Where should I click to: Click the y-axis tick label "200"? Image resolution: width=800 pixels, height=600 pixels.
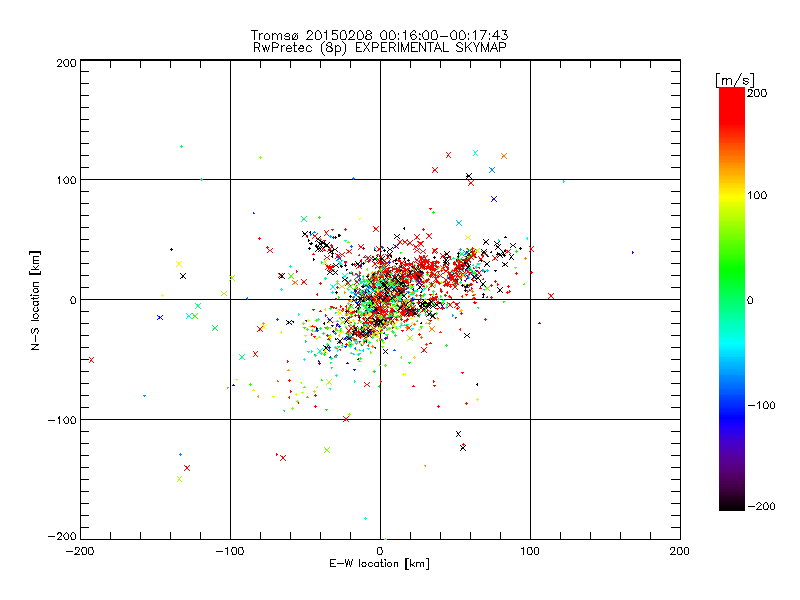66,63
